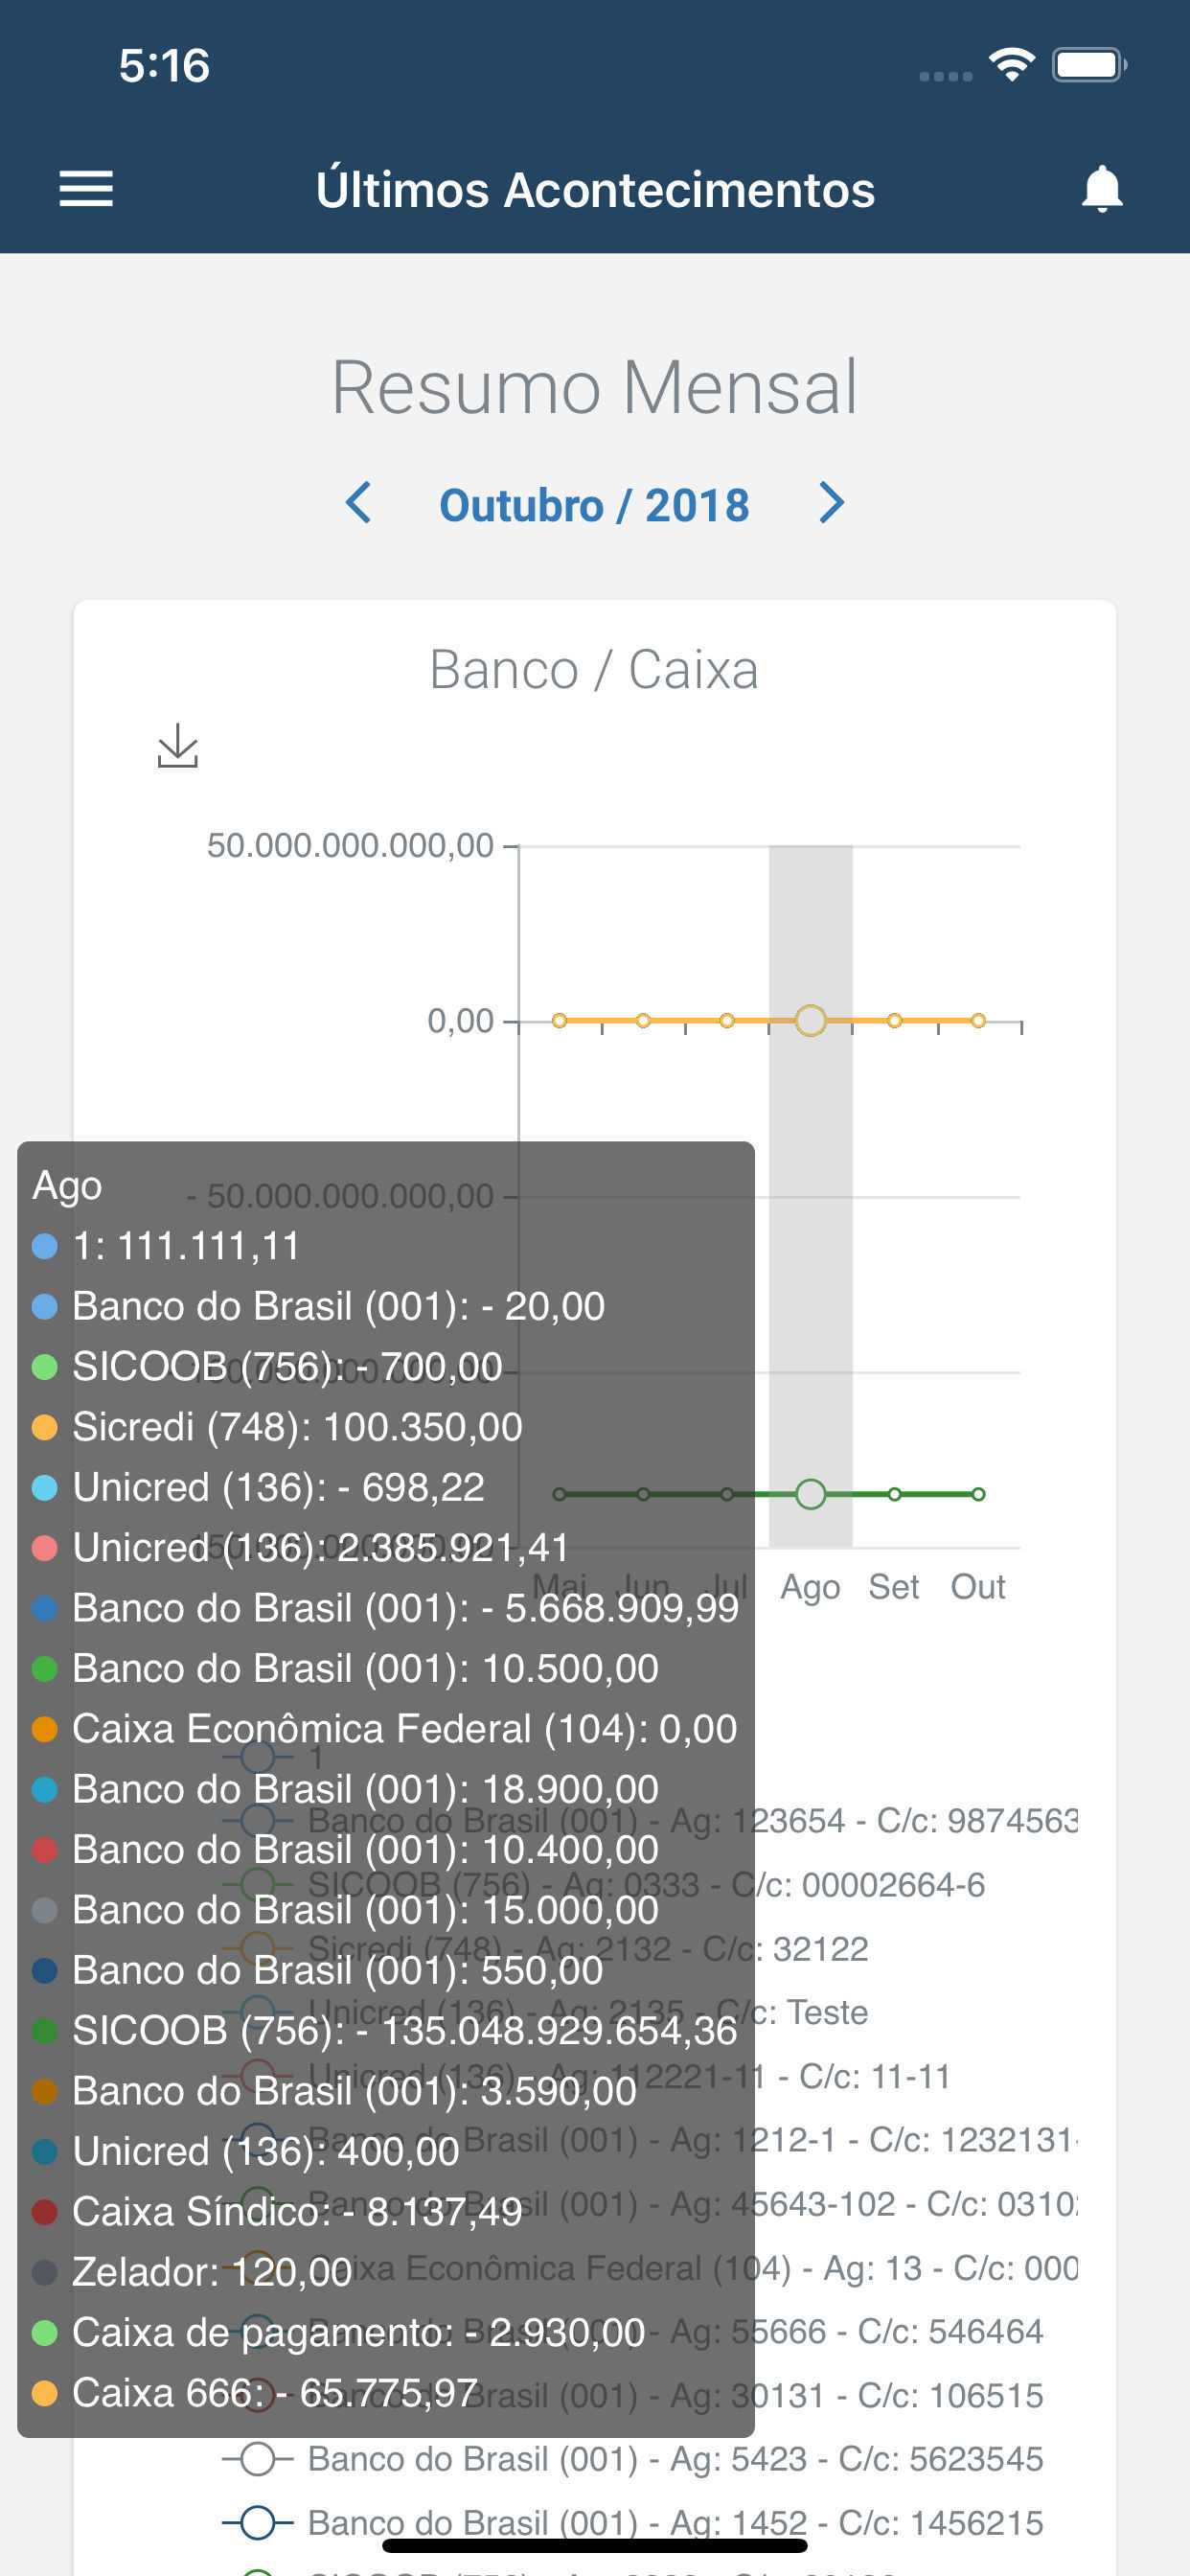1190x2576 pixels.
Task: Click the Mai point on orange line
Action: tap(560, 1020)
